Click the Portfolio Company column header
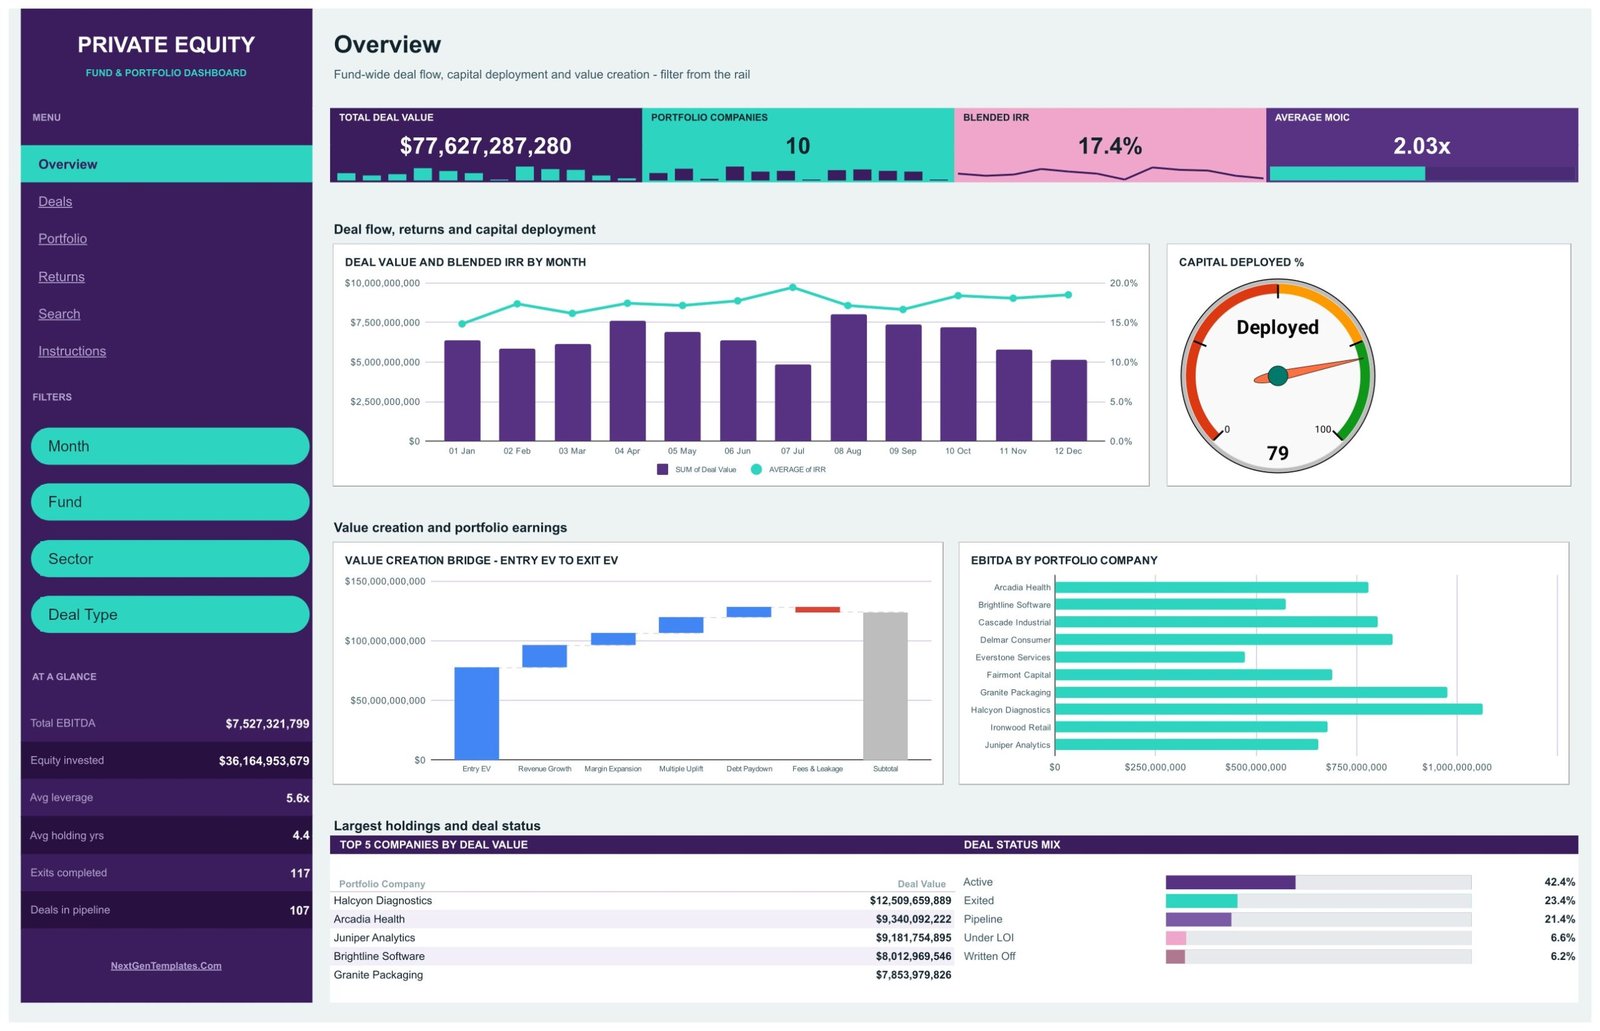 pyautogui.click(x=382, y=884)
